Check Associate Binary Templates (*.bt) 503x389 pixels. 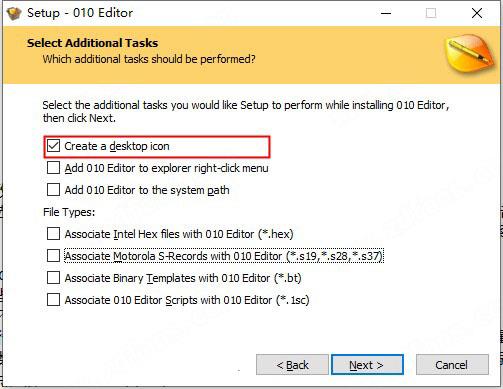[53, 278]
